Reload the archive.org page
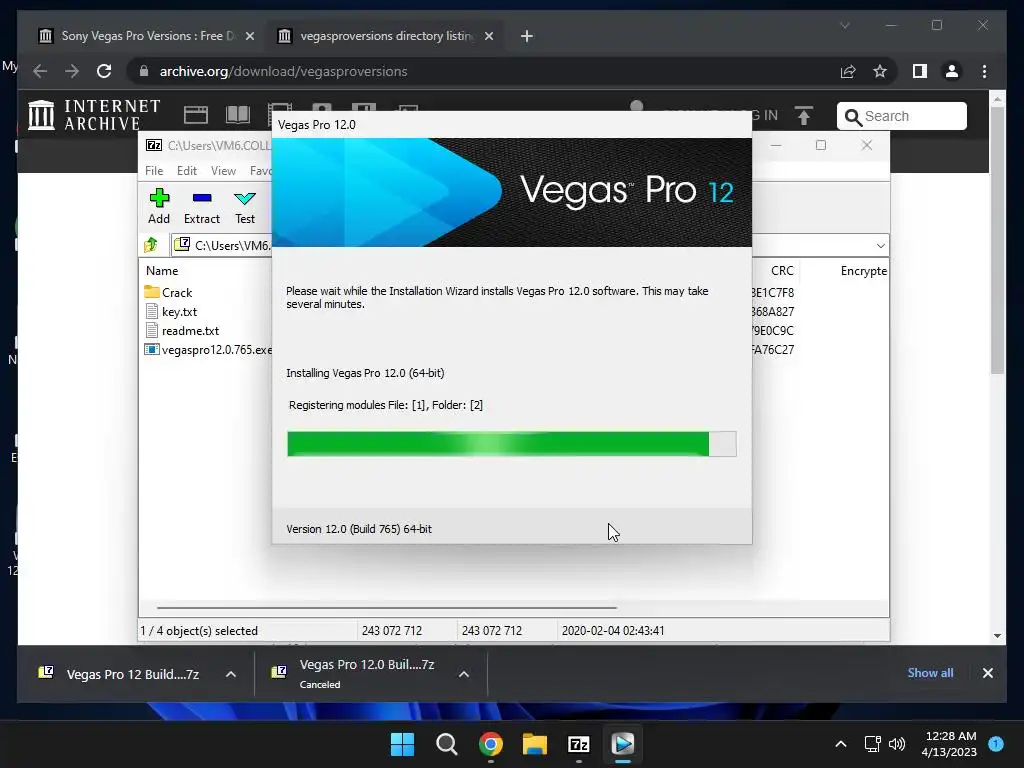1024x768 pixels. point(104,71)
